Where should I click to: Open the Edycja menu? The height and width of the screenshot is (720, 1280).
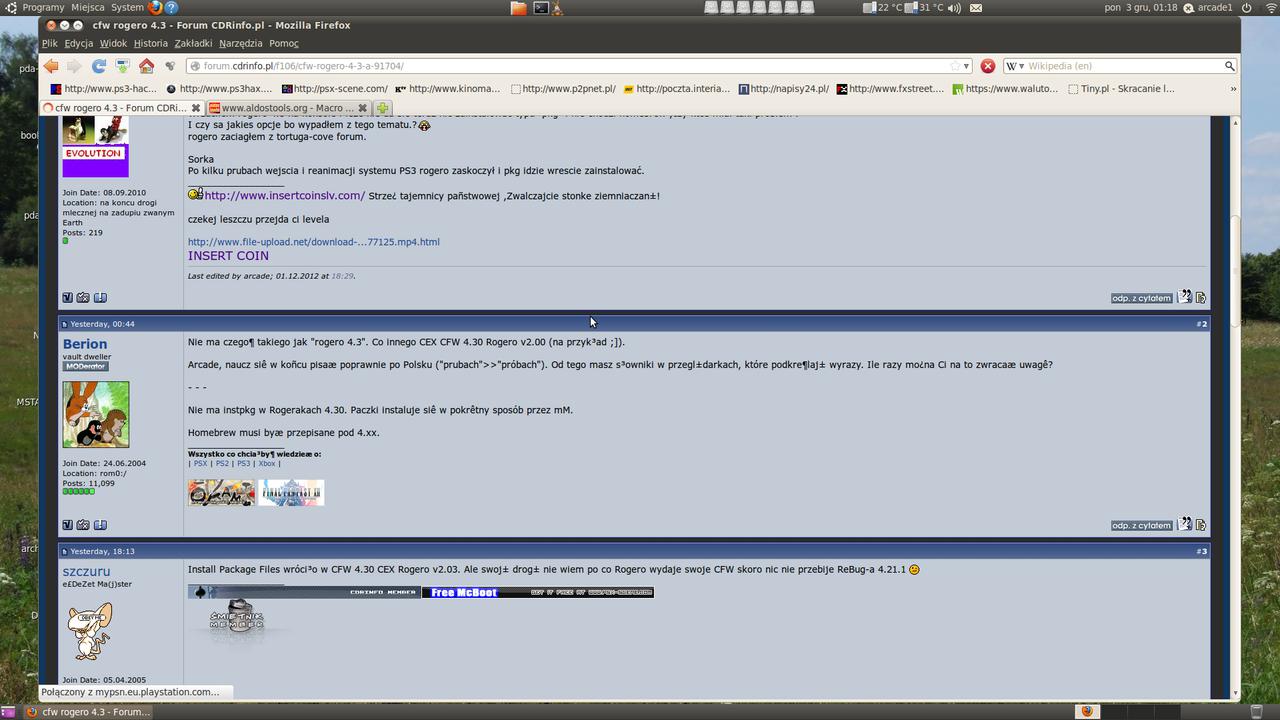[79, 43]
